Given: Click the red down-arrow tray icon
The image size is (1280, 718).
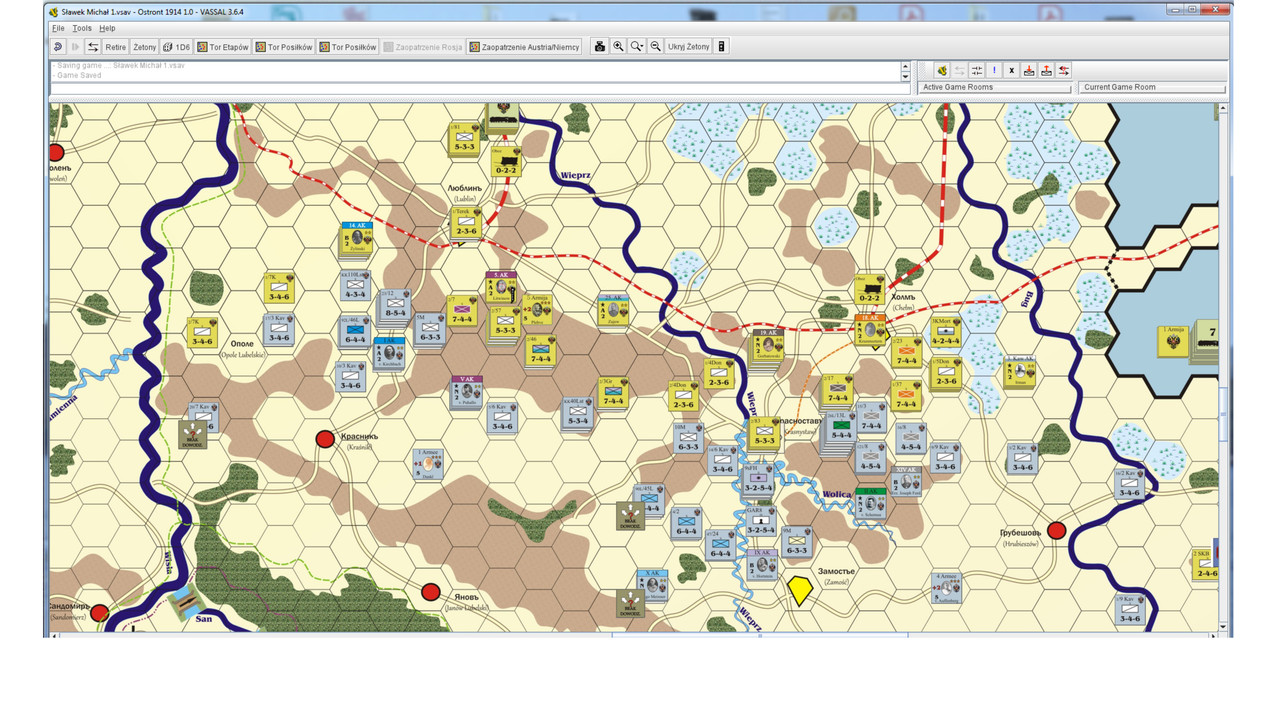Looking at the screenshot, I should pos(1029,70).
